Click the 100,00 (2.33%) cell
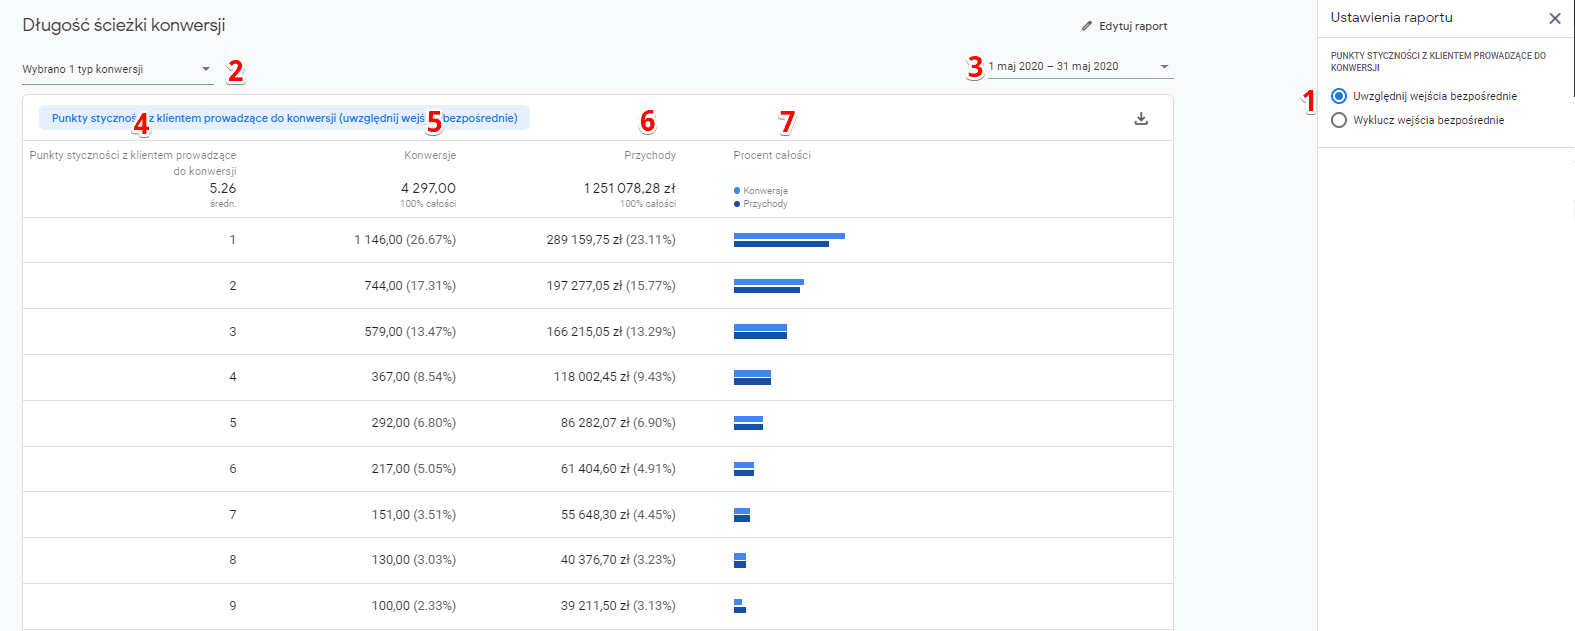Viewport: 1575px width, 631px height. click(x=414, y=606)
